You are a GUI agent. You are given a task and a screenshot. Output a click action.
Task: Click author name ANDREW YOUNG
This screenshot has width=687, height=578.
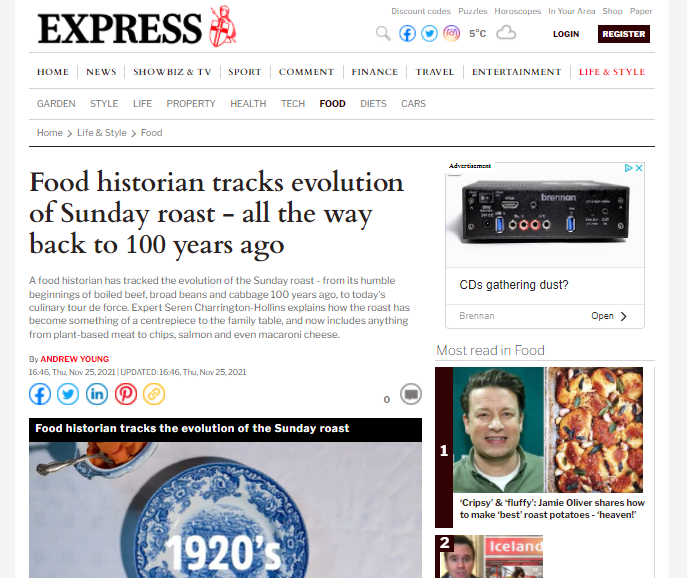(x=74, y=359)
